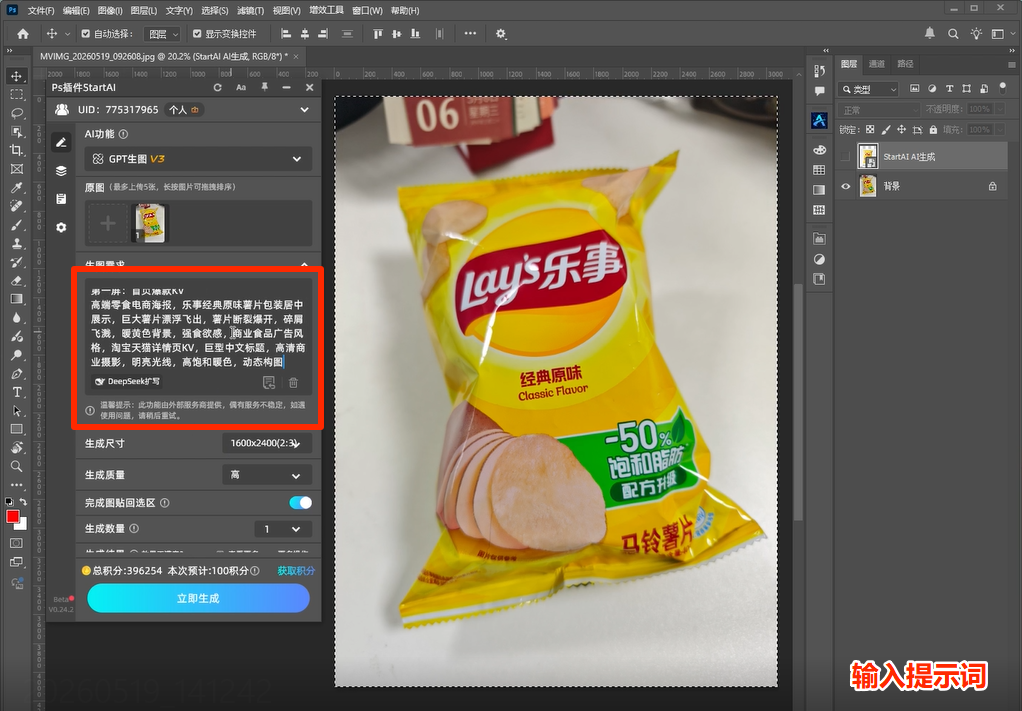Click the Home icon in options bar
This screenshot has width=1022, height=711.
[x=23, y=34]
